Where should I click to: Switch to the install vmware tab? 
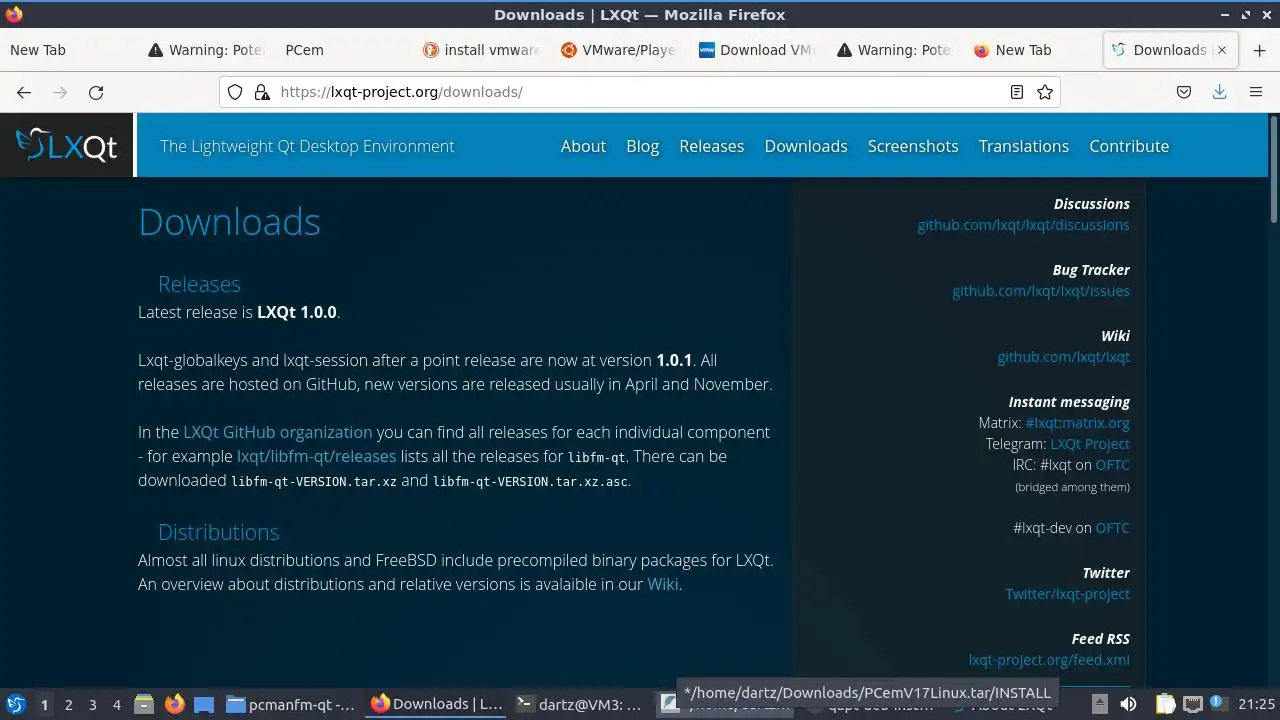[x=481, y=50]
